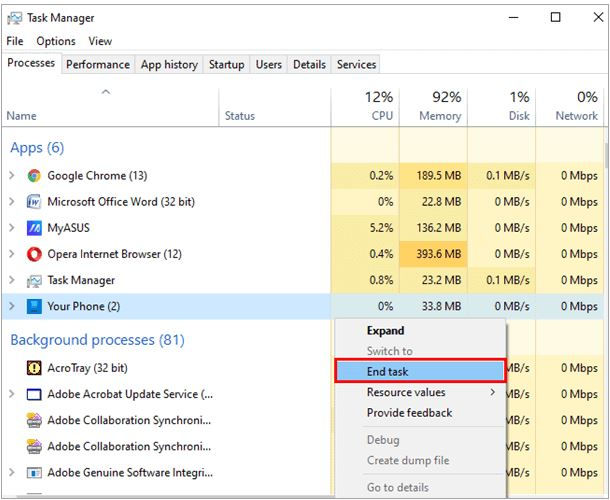Click the Opera Internet Browser icon
Image resolution: width=610 pixels, height=500 pixels.
(34, 254)
